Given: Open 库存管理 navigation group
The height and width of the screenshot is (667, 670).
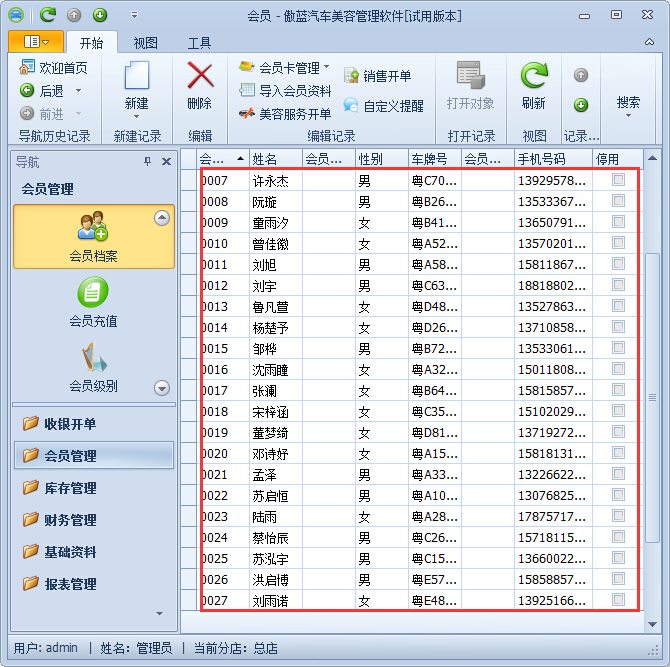Looking at the screenshot, I should tap(70, 488).
